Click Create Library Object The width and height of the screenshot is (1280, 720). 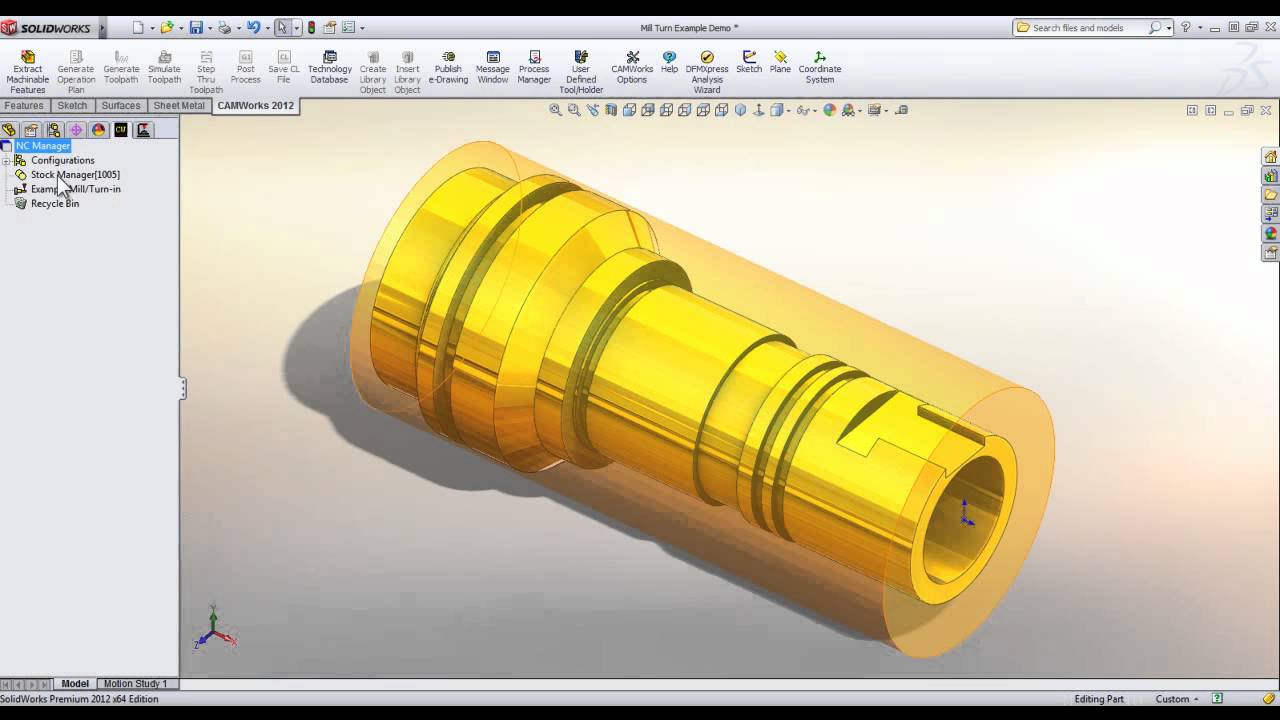click(x=373, y=72)
